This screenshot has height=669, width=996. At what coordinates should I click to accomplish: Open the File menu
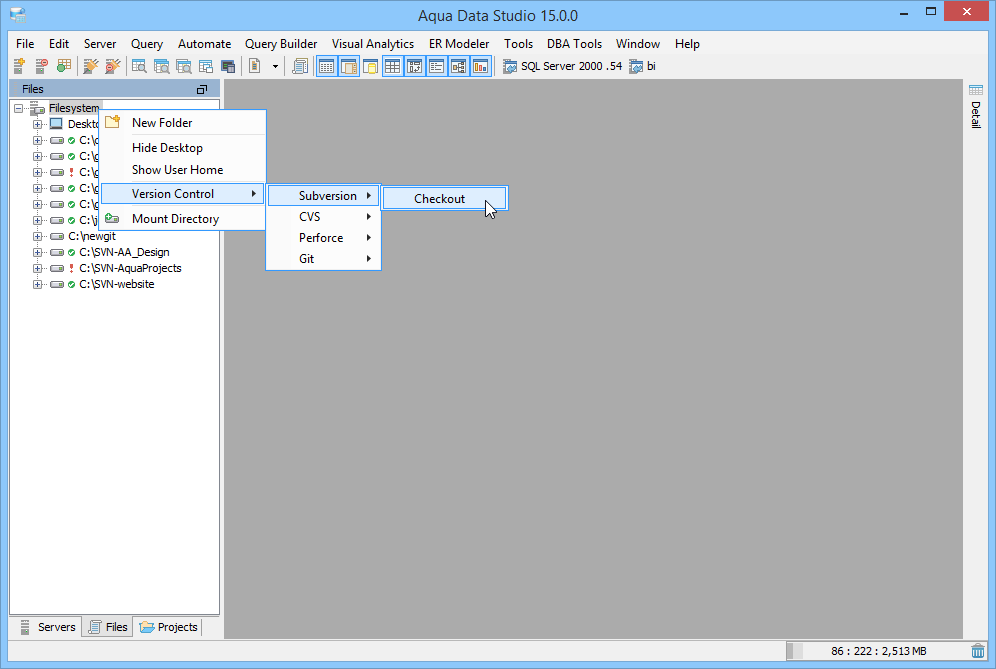click(25, 44)
